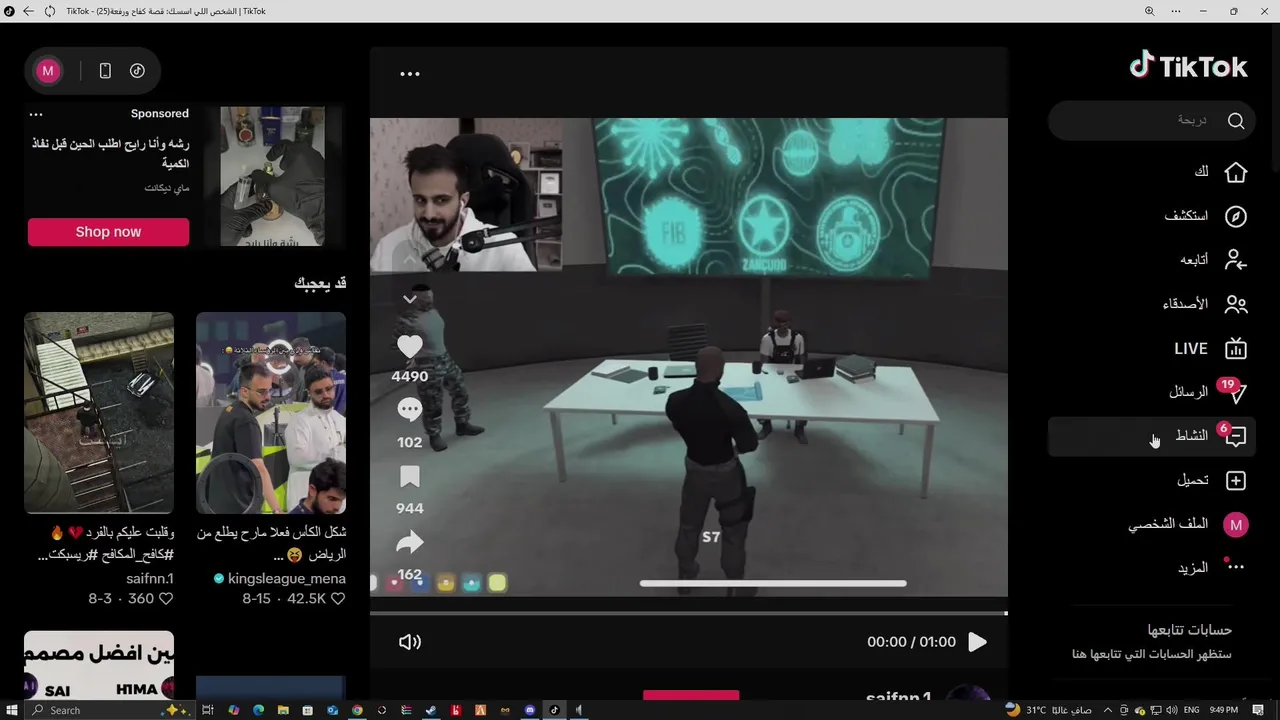Share the video with arrow icon
This screenshot has width=1280, height=720.
click(x=410, y=543)
